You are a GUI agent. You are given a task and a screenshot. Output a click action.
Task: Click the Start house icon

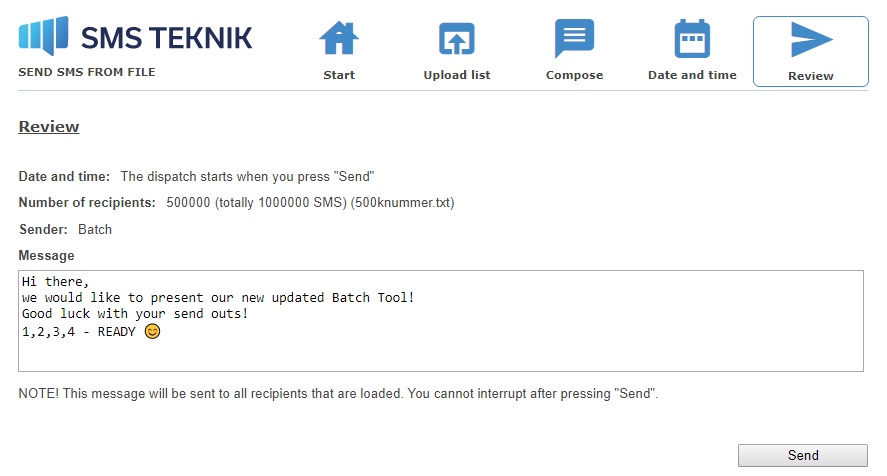click(x=339, y=38)
